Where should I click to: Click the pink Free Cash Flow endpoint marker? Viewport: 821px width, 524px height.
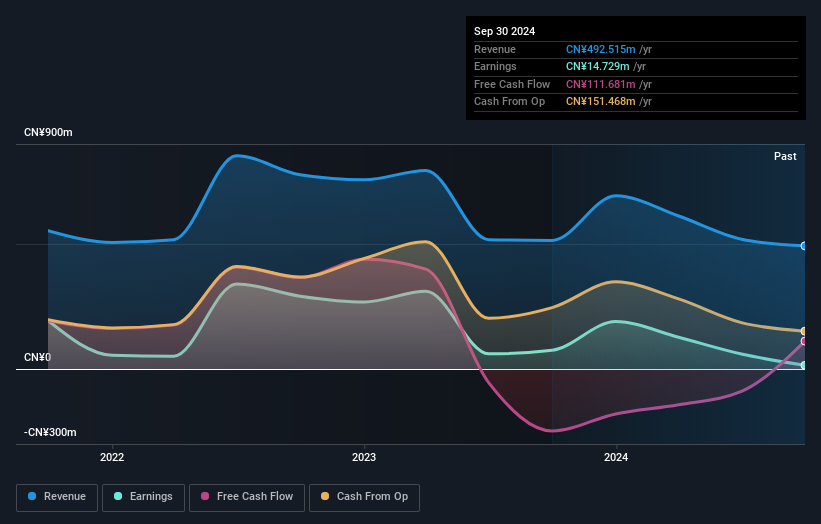(x=804, y=341)
